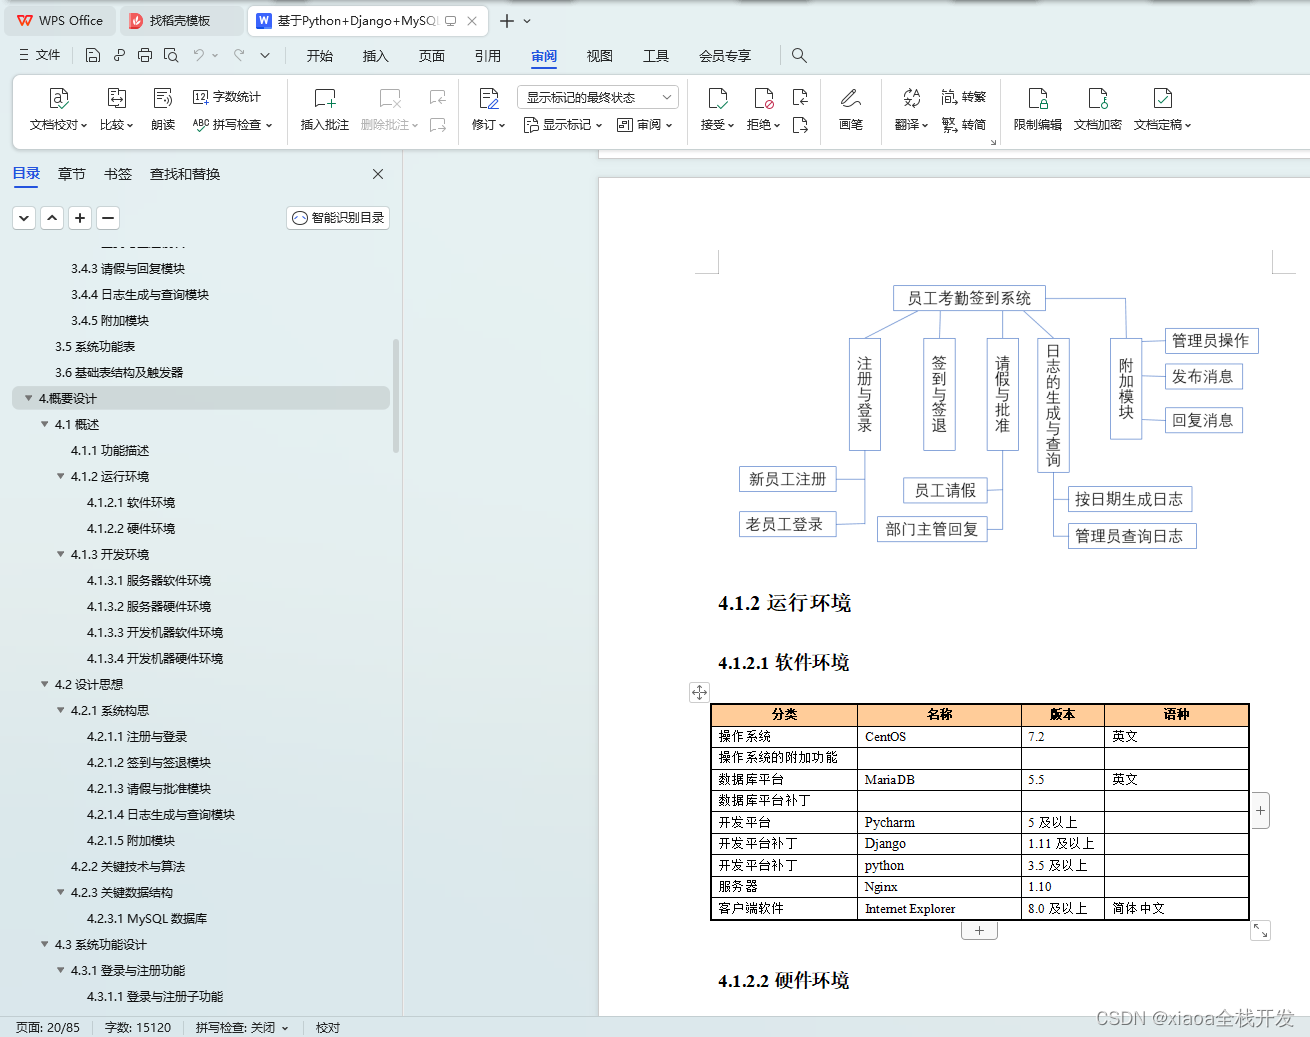Select the 画笔 annotation pen
This screenshot has width=1310, height=1037.
point(850,110)
